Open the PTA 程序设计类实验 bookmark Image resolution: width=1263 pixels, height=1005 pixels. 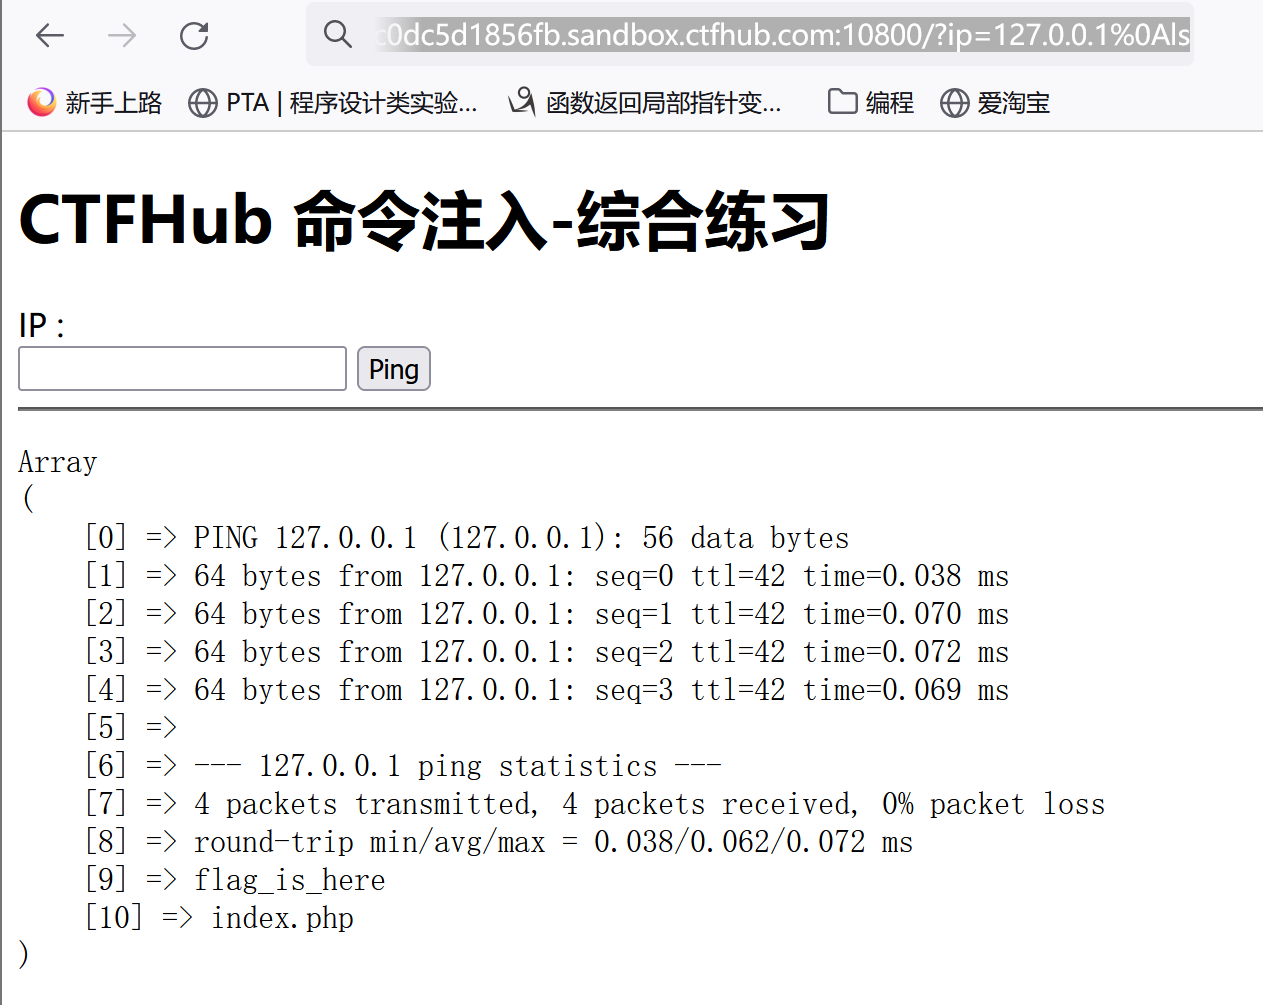point(333,102)
